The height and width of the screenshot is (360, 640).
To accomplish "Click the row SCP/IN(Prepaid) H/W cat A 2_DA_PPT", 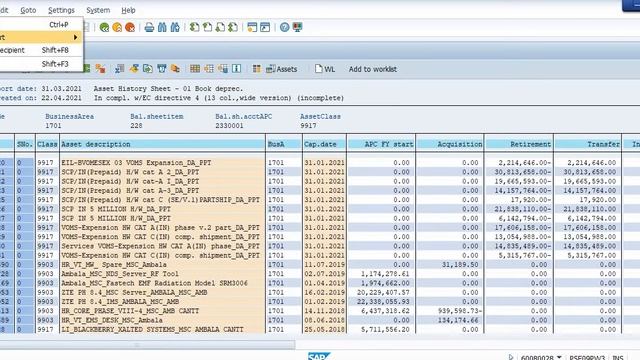I will tap(320, 172).
